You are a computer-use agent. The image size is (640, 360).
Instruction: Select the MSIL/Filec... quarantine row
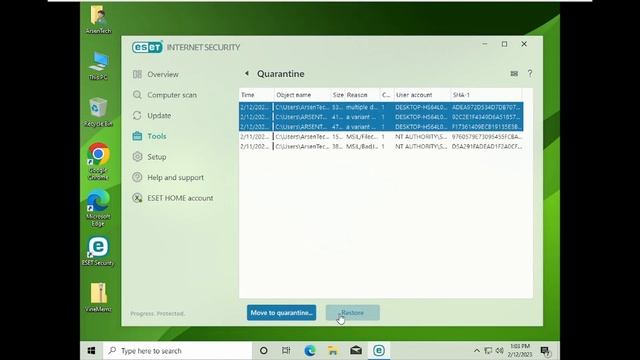[381, 136]
